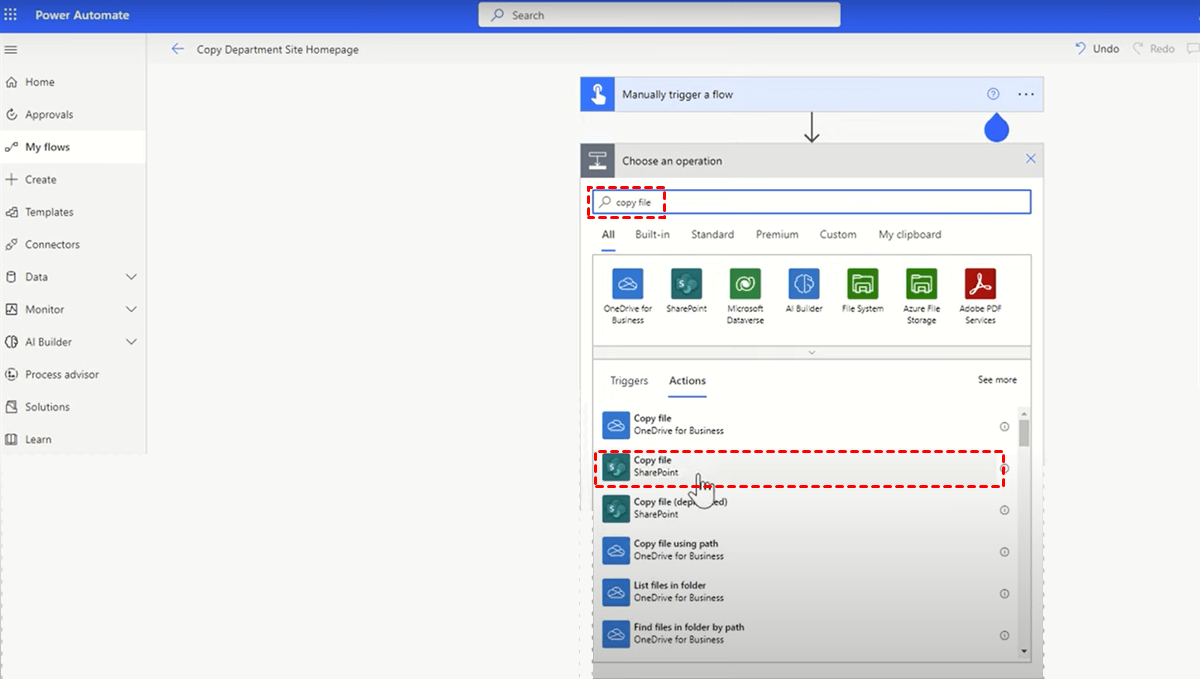This screenshot has width=1200, height=679.
Task: Click the File System connector icon
Action: coord(862,284)
